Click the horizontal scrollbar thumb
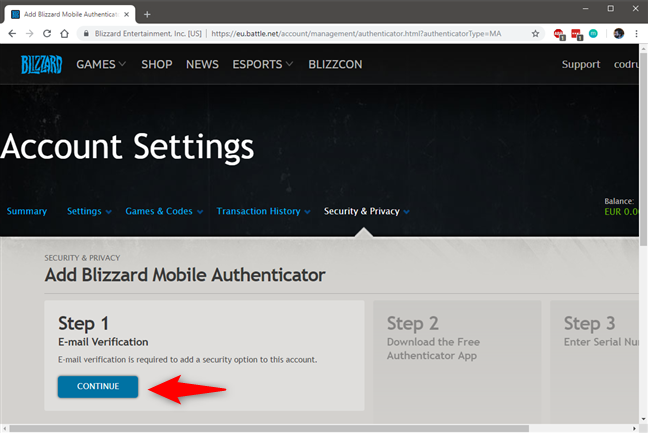 coord(269,429)
